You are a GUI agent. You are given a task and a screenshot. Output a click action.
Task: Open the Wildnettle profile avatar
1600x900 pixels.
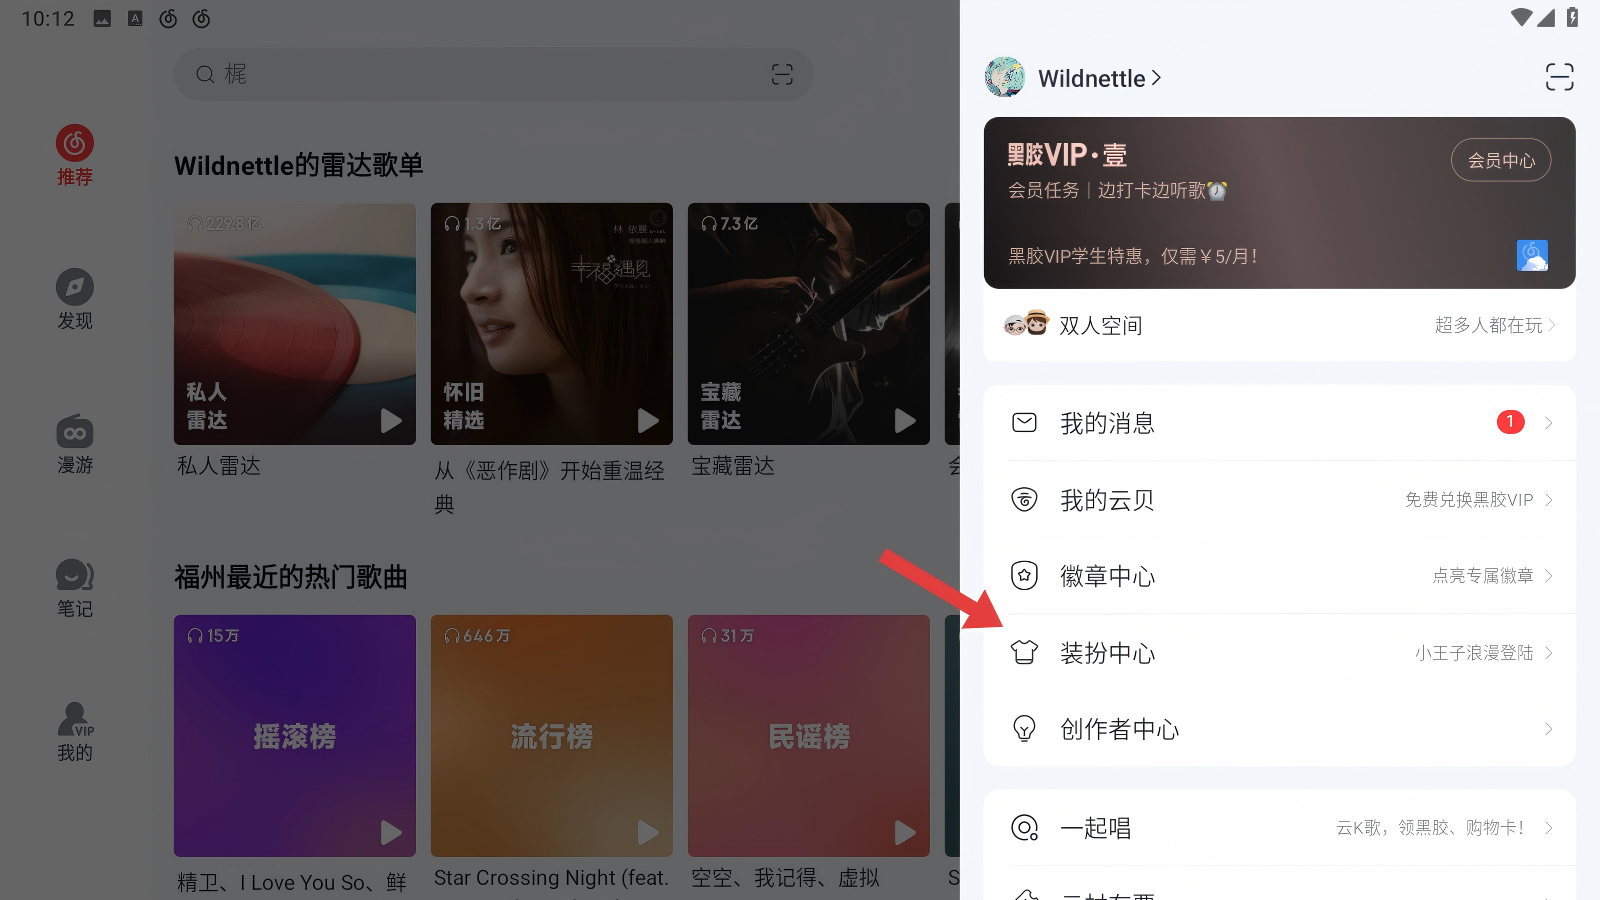pos(1005,77)
